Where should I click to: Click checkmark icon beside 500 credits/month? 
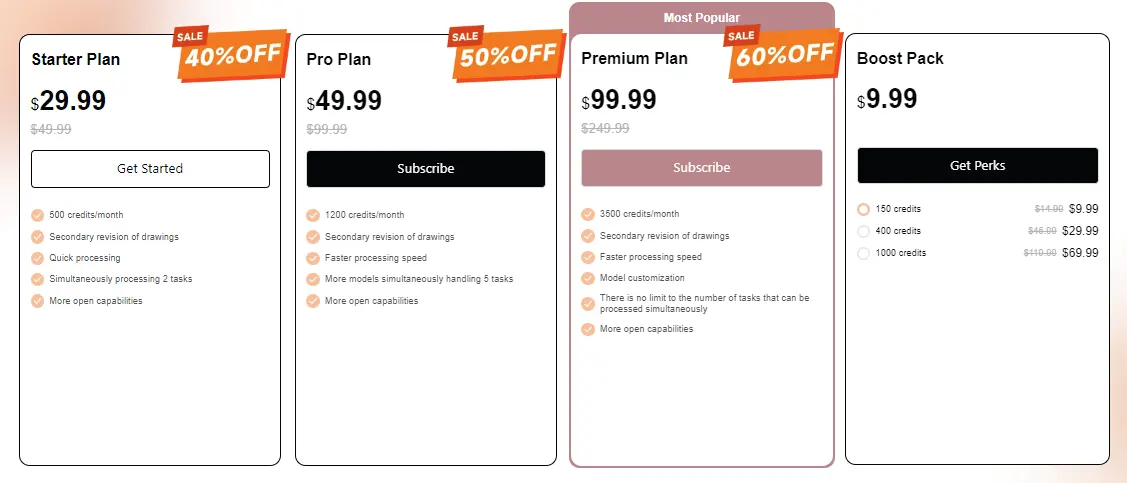[x=38, y=215]
